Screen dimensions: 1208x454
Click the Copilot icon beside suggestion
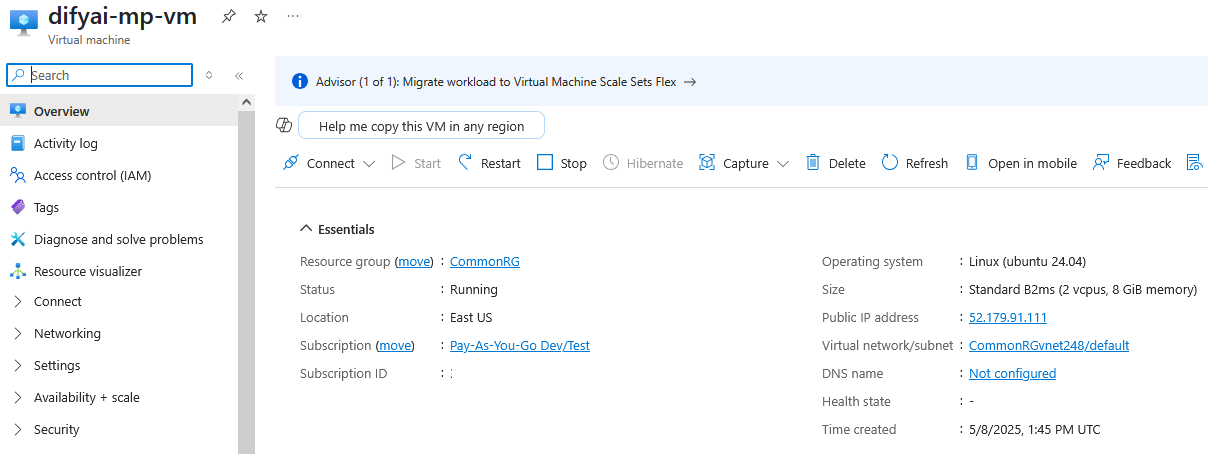[x=283, y=125]
